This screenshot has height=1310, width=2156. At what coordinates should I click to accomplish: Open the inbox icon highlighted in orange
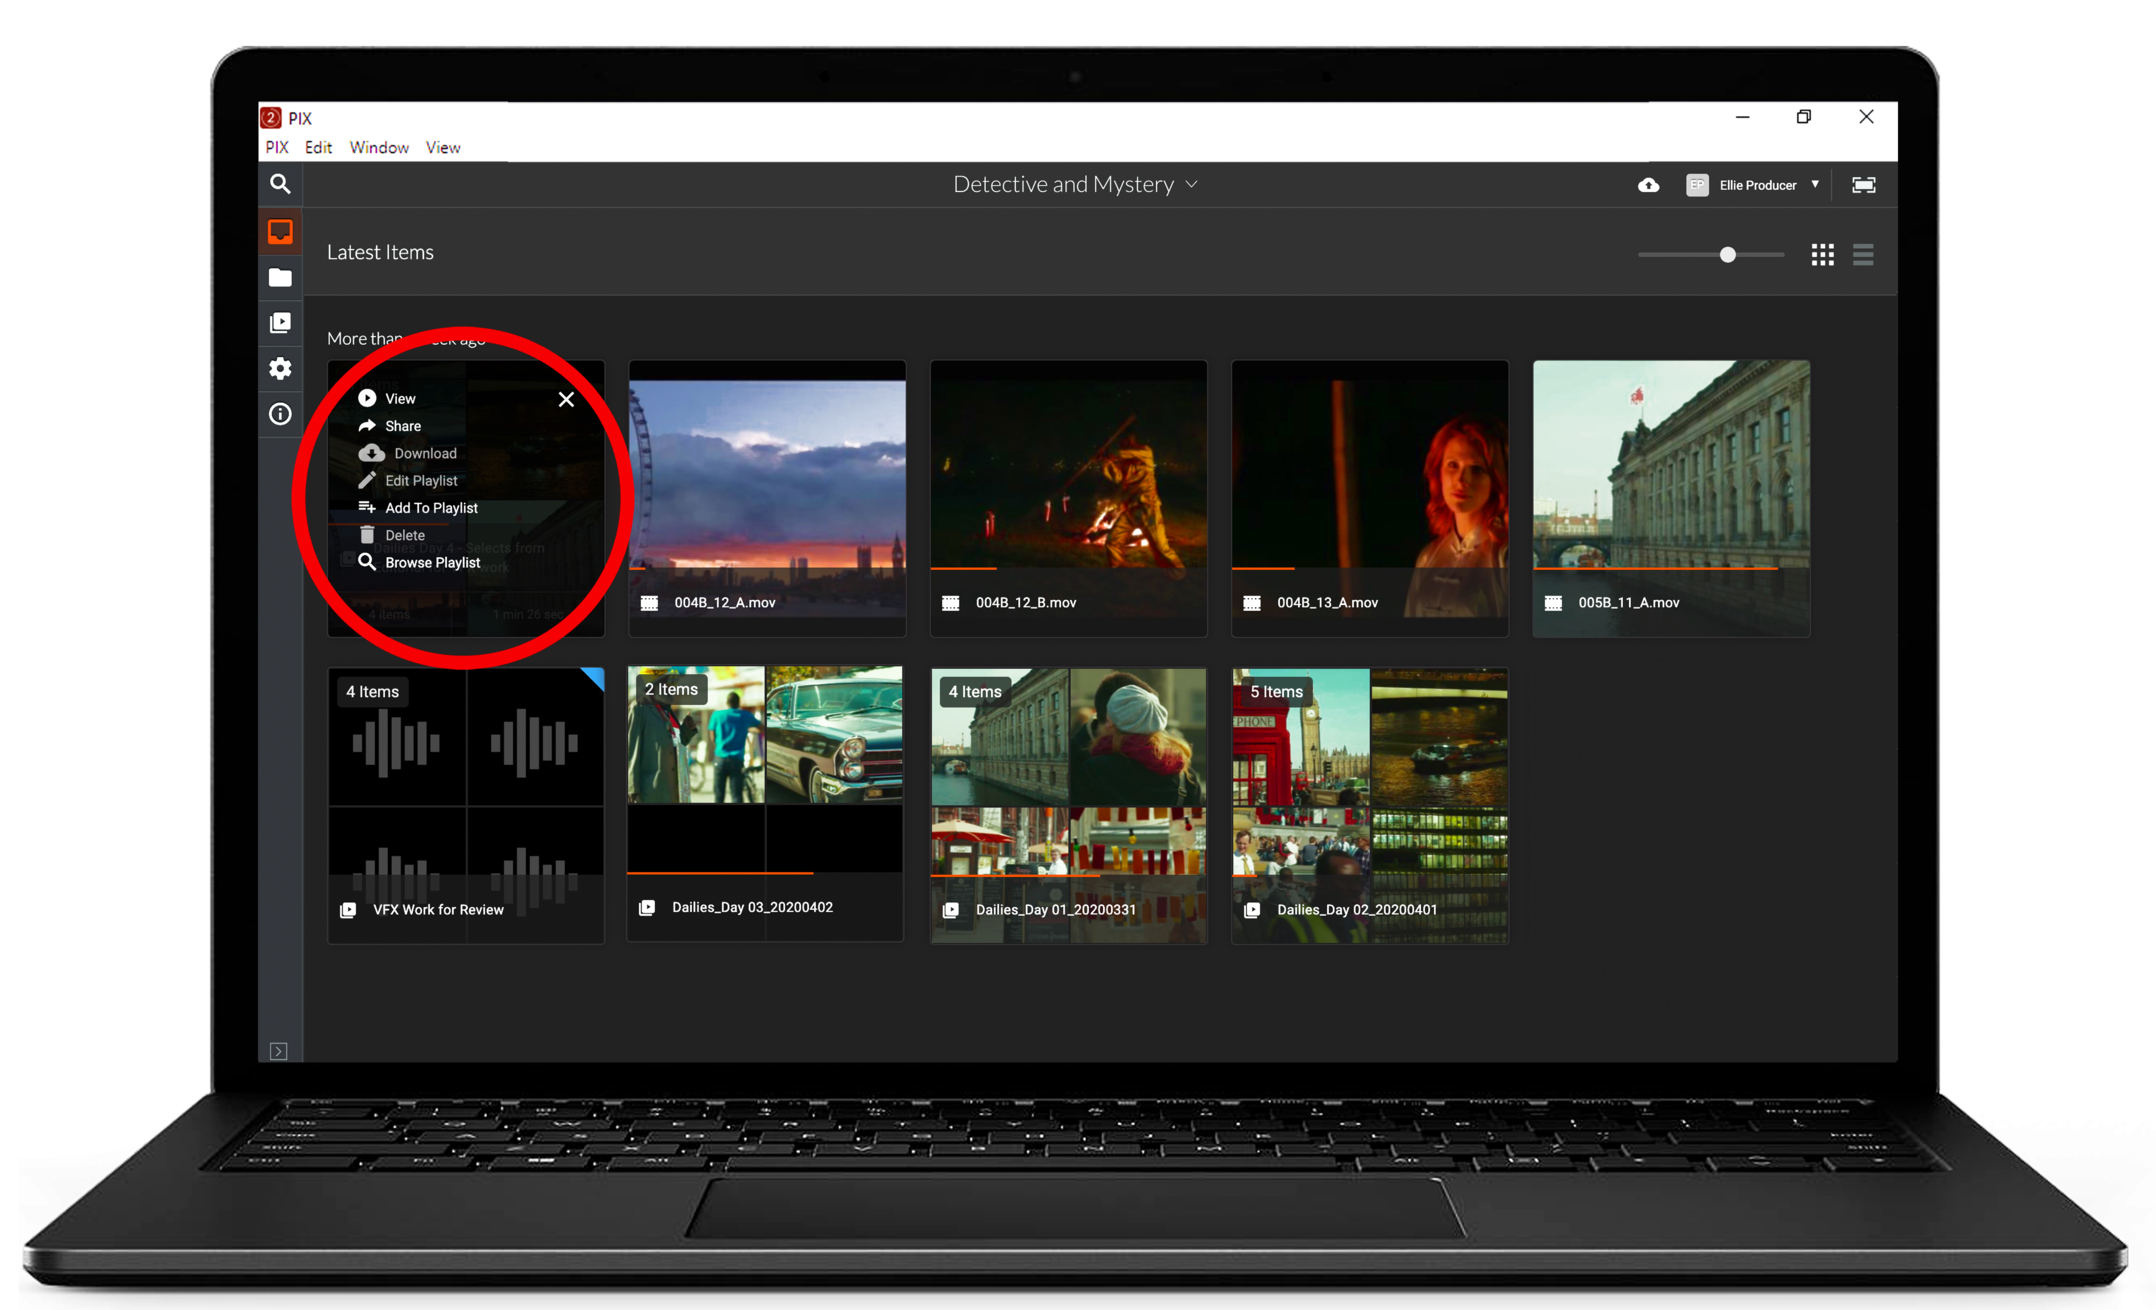(280, 232)
